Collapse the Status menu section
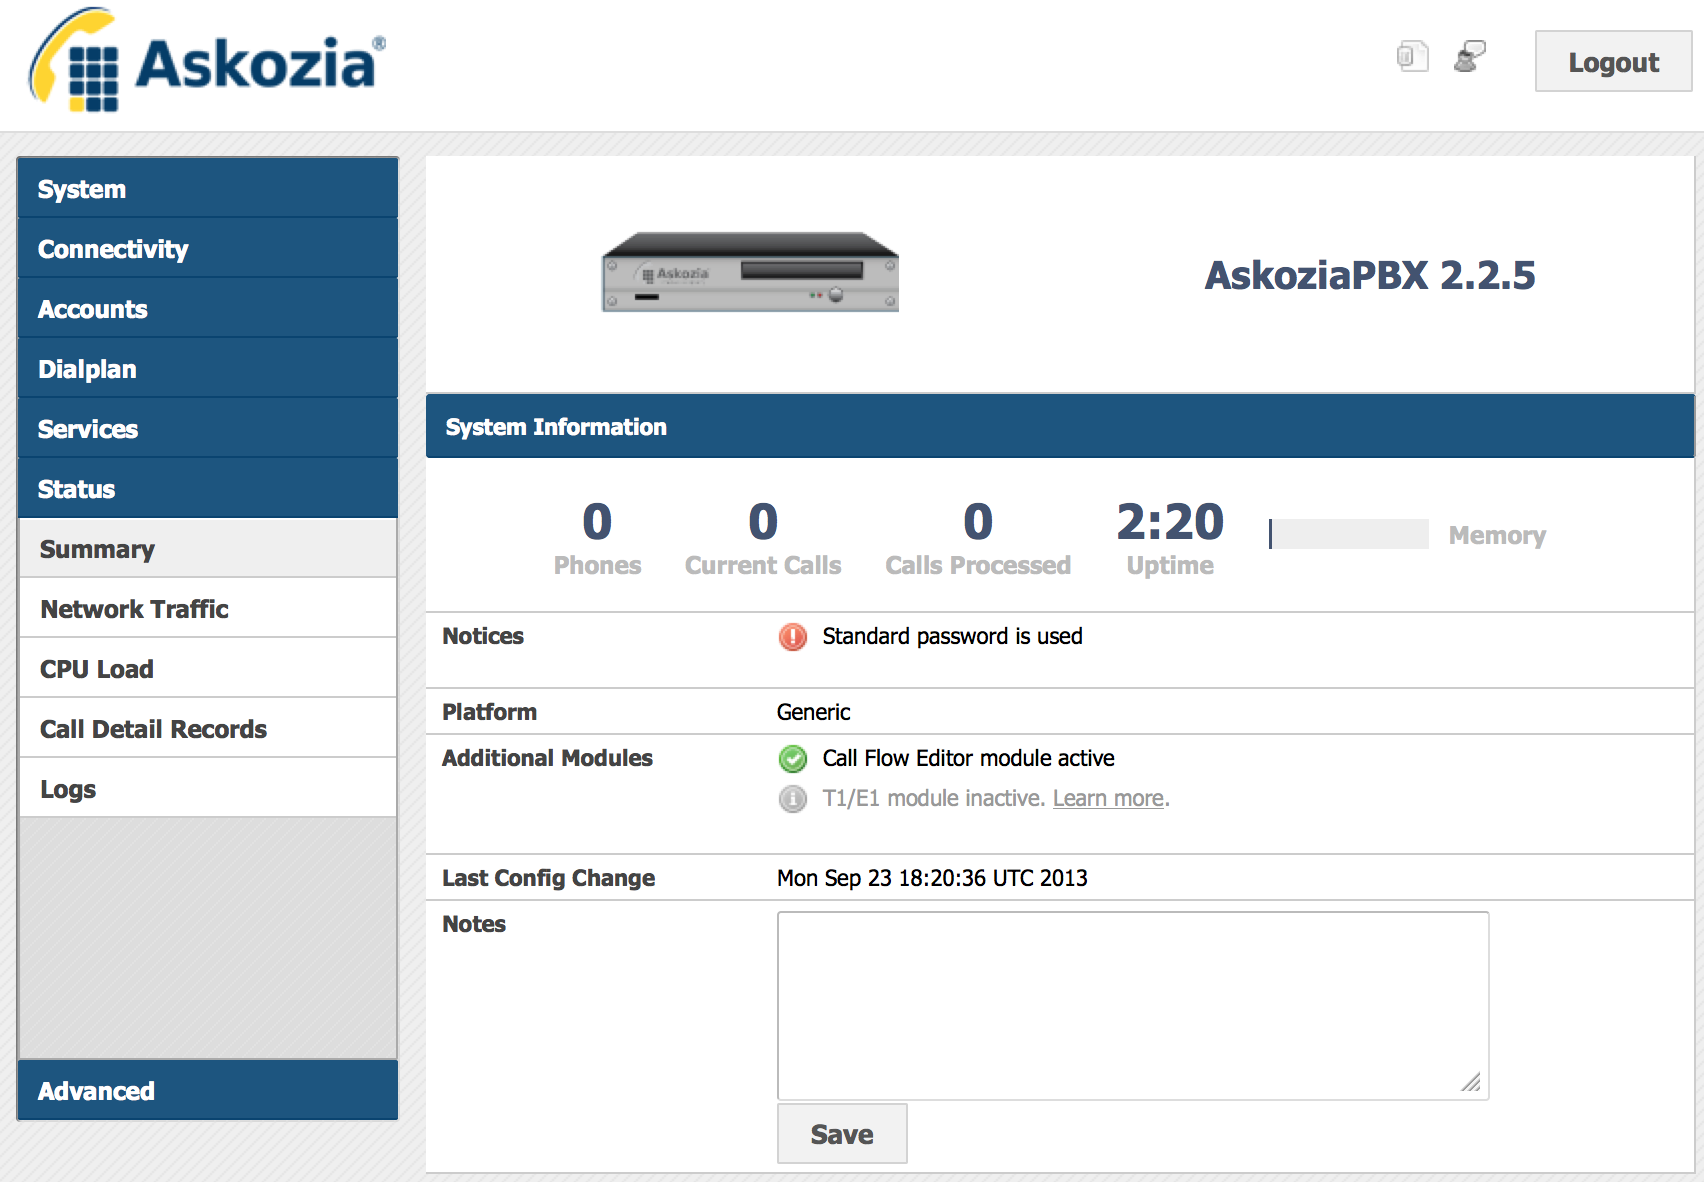The width and height of the screenshot is (1704, 1182). (x=208, y=488)
